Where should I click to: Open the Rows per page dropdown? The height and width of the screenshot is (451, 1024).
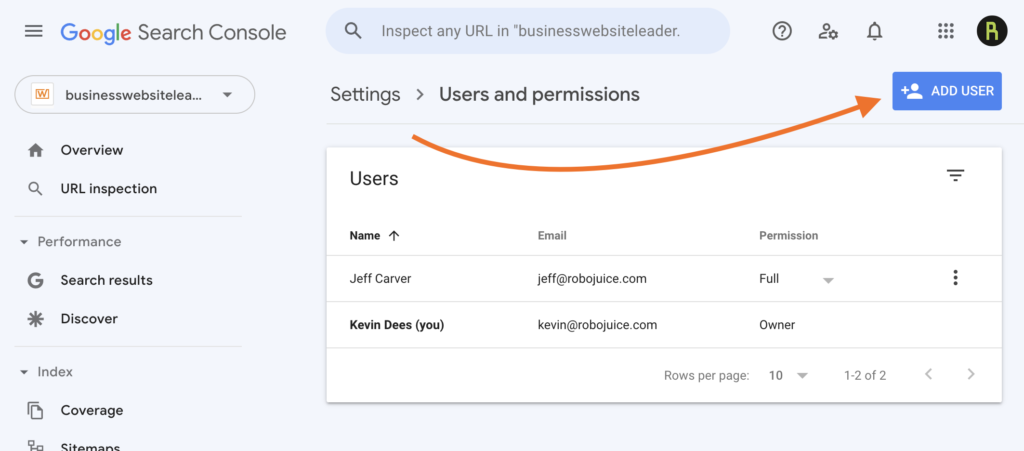point(788,376)
